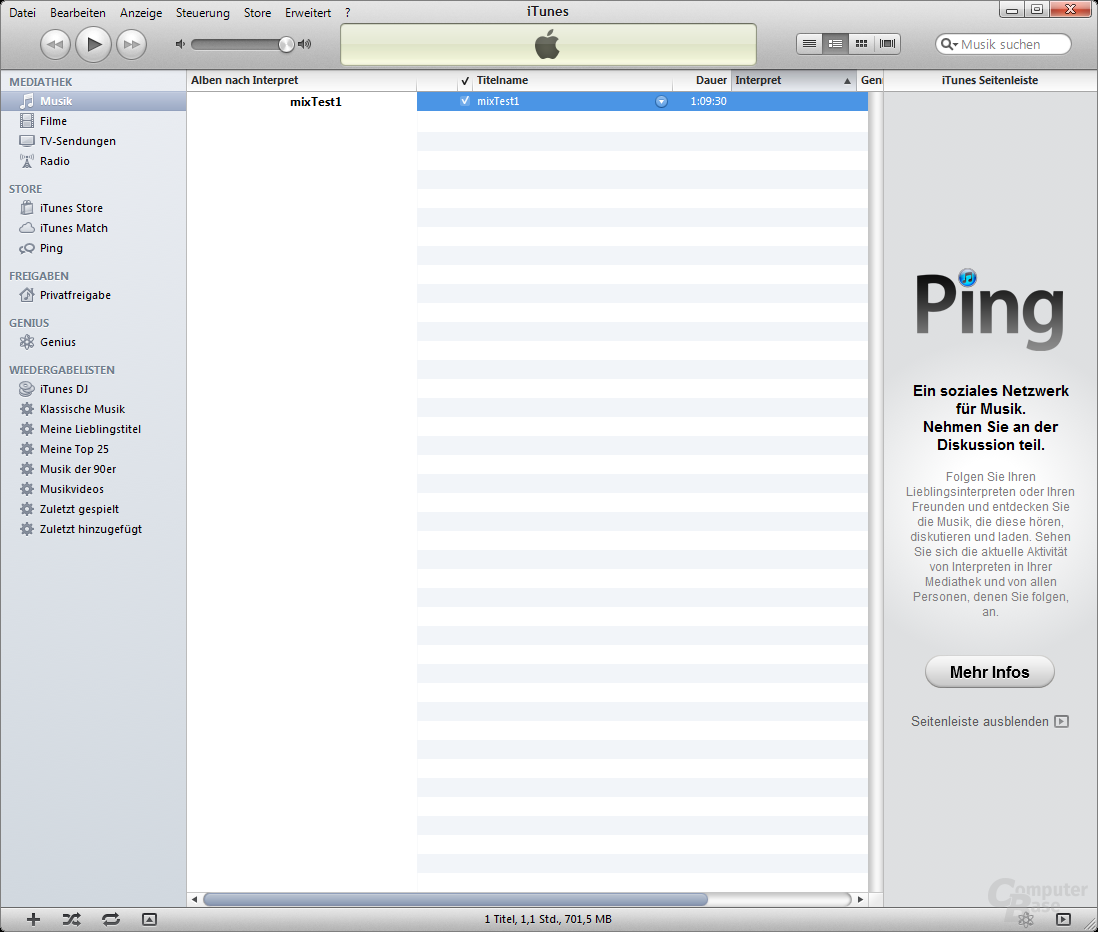The image size is (1098, 932).
Task: Select Zuletzt gespielt playlist
Action: (93, 509)
